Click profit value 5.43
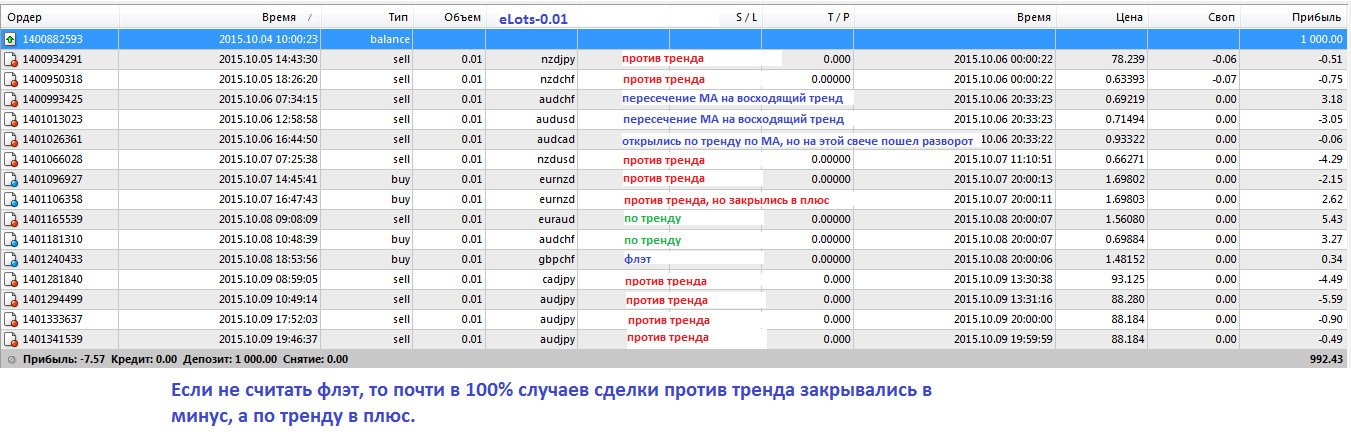This screenshot has width=1351, height=447. pos(1332,219)
